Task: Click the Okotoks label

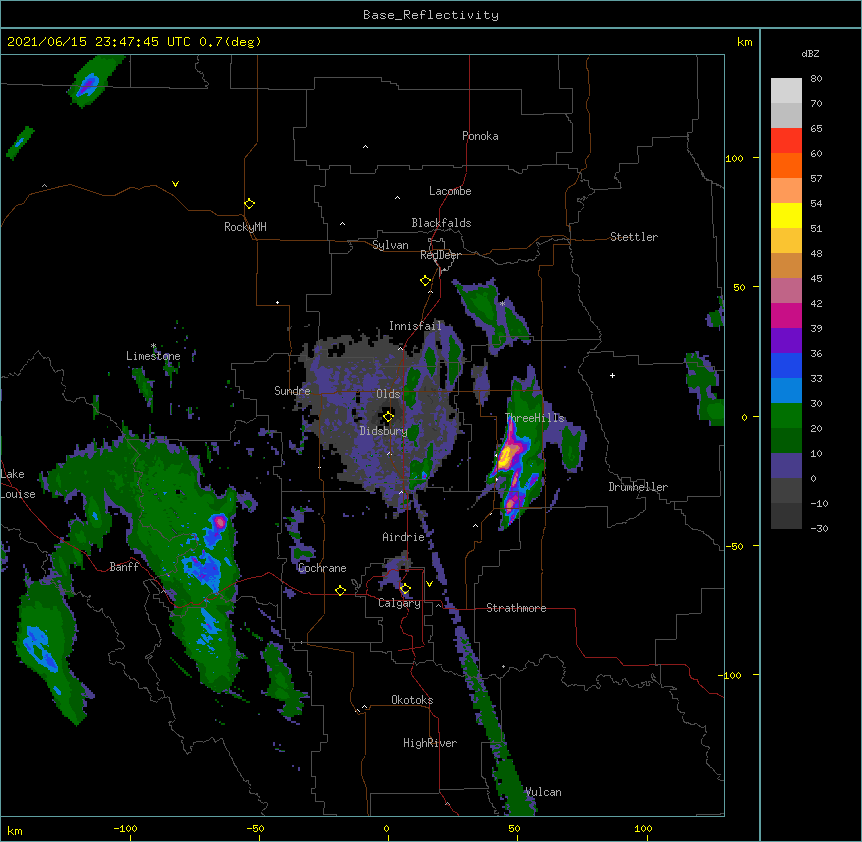Action: tap(412, 700)
